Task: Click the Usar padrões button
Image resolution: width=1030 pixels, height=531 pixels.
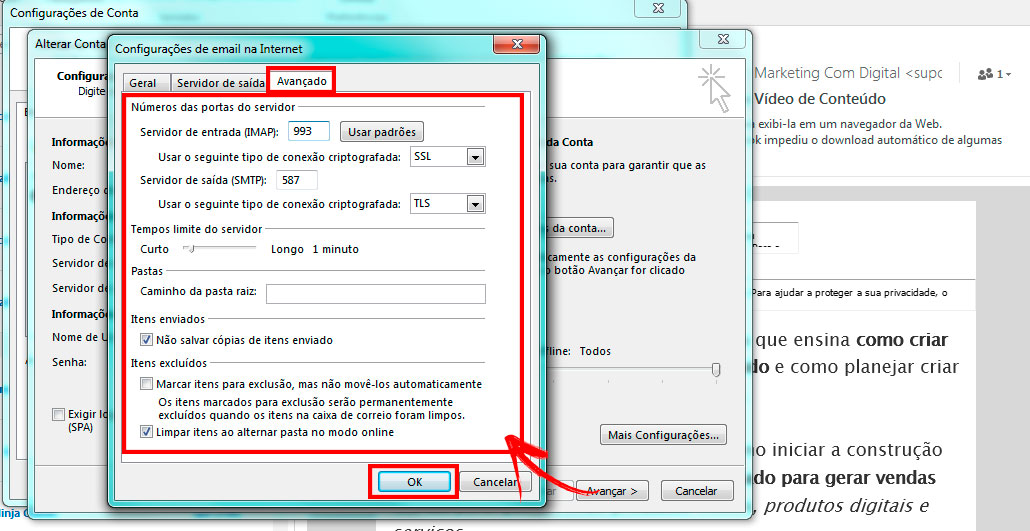Action: tap(382, 132)
